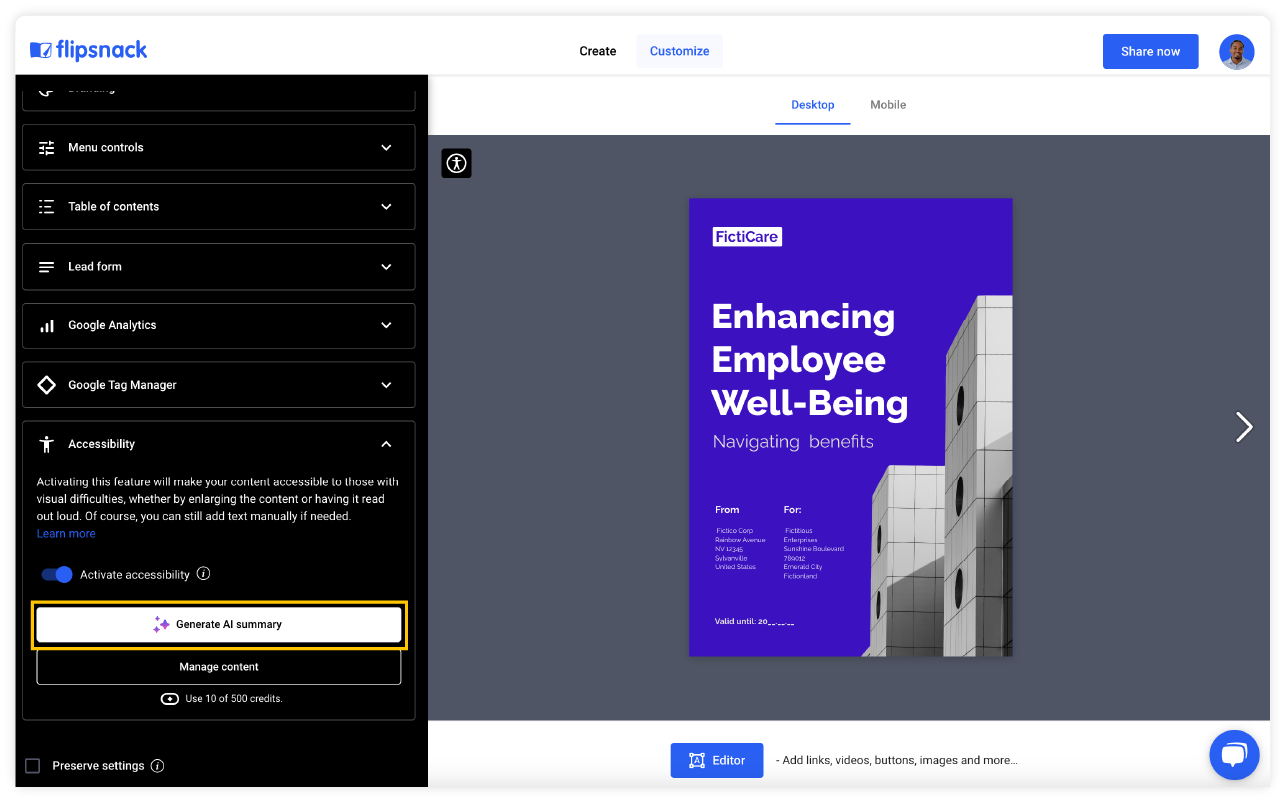This screenshot has height=803, width=1287.
Task: Click info icon next to Preserve settings
Action: 157,766
